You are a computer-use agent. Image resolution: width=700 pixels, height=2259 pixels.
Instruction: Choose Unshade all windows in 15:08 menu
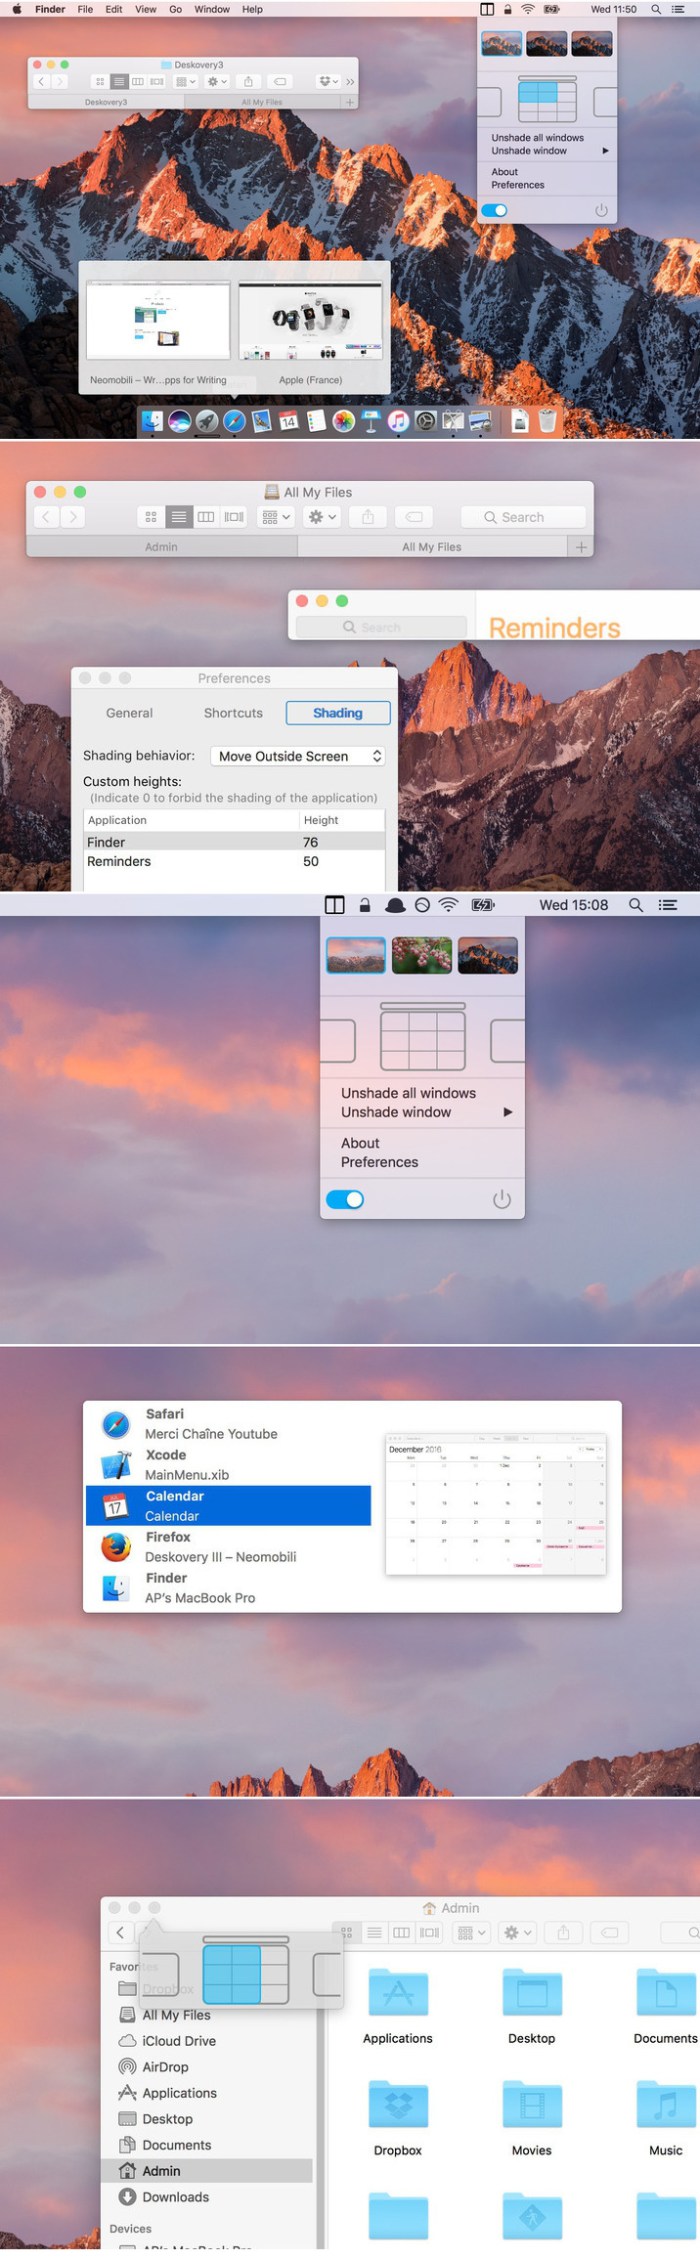[408, 1093]
